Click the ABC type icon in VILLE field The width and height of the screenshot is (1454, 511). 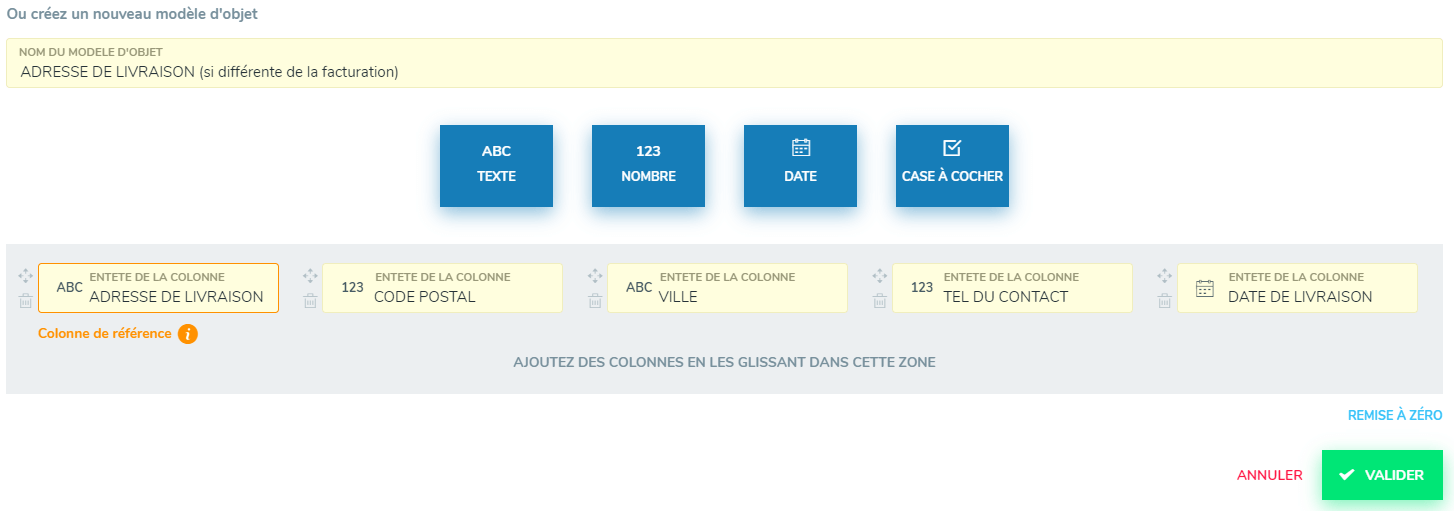(639, 287)
